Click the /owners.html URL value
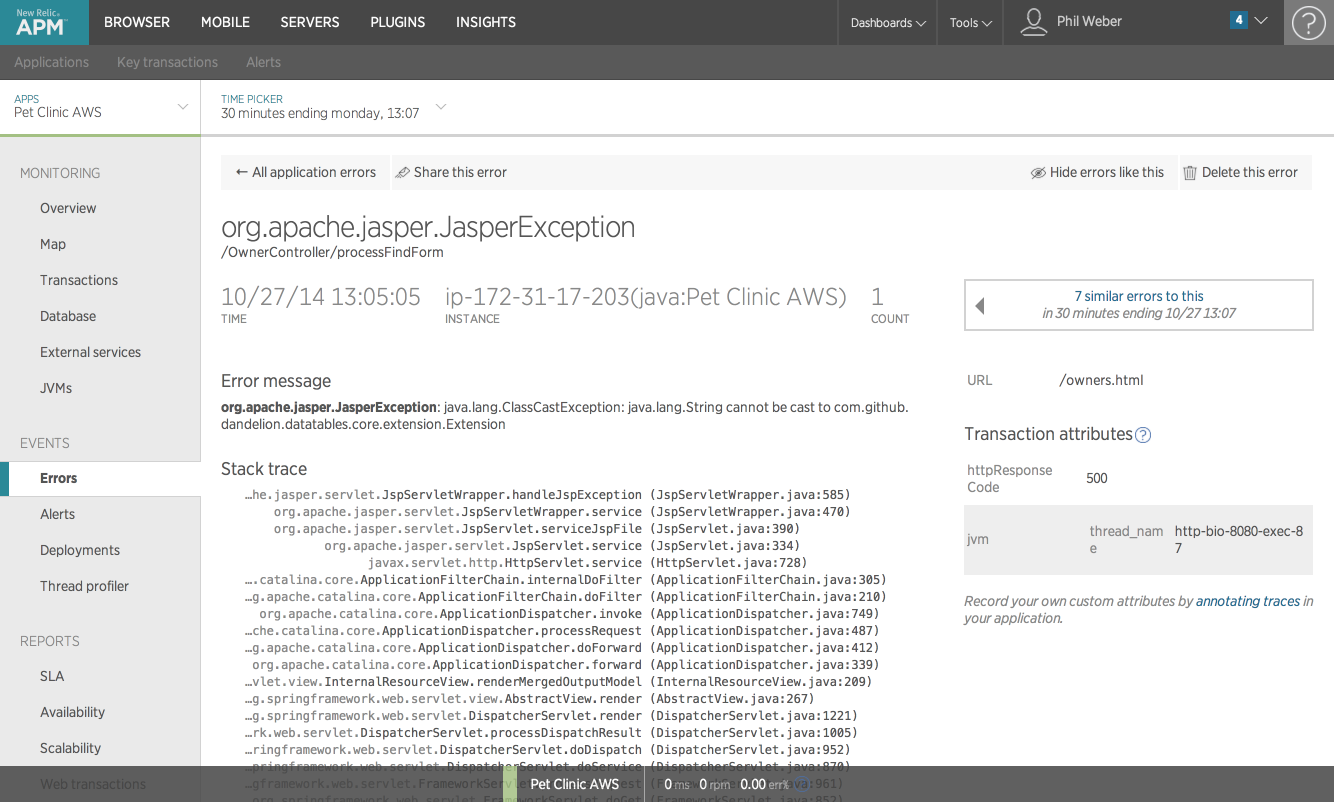This screenshot has height=802, width=1334. (x=1101, y=380)
